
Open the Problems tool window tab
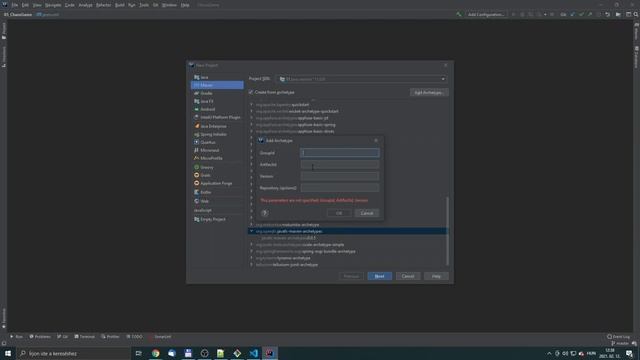[x=40, y=337]
